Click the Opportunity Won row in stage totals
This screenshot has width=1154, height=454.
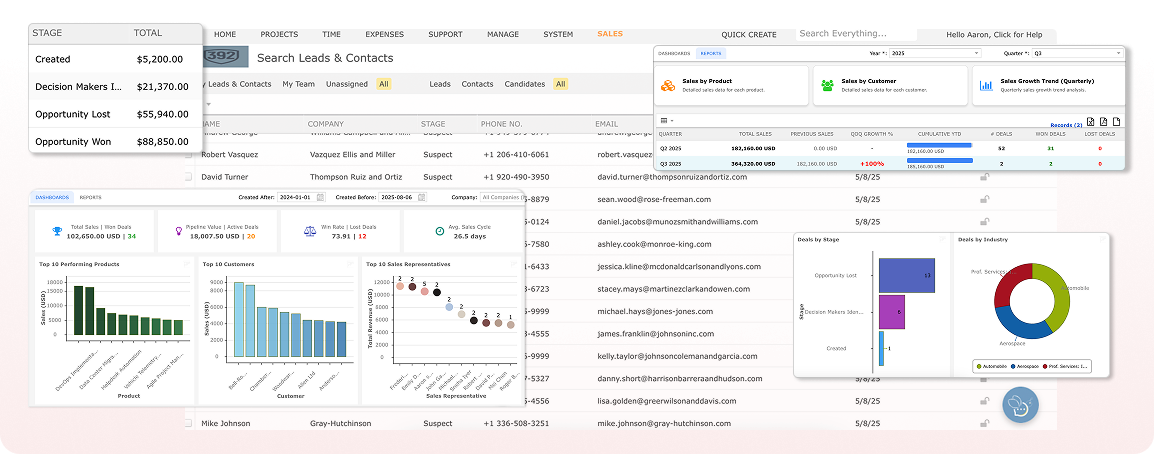[116, 141]
